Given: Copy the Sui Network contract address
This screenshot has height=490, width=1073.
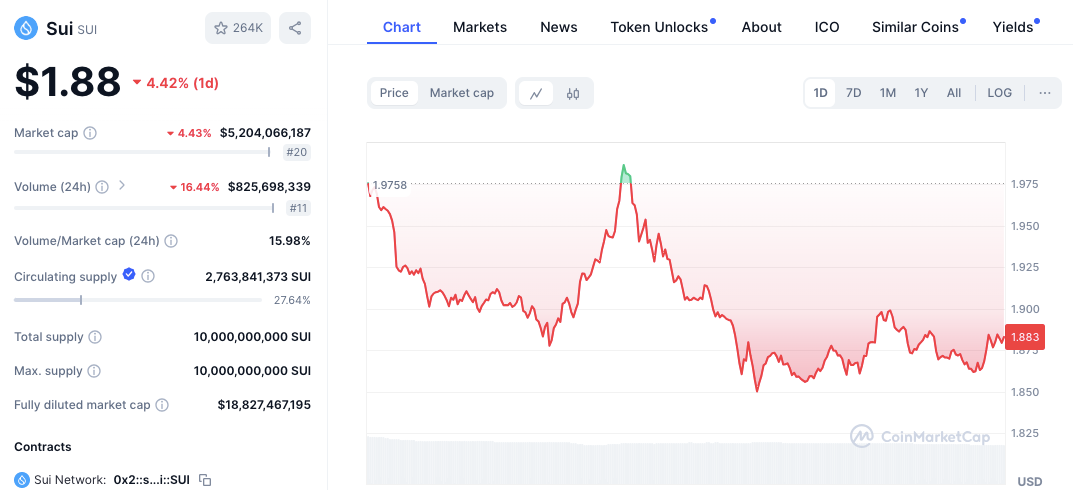Looking at the screenshot, I should 205,480.
